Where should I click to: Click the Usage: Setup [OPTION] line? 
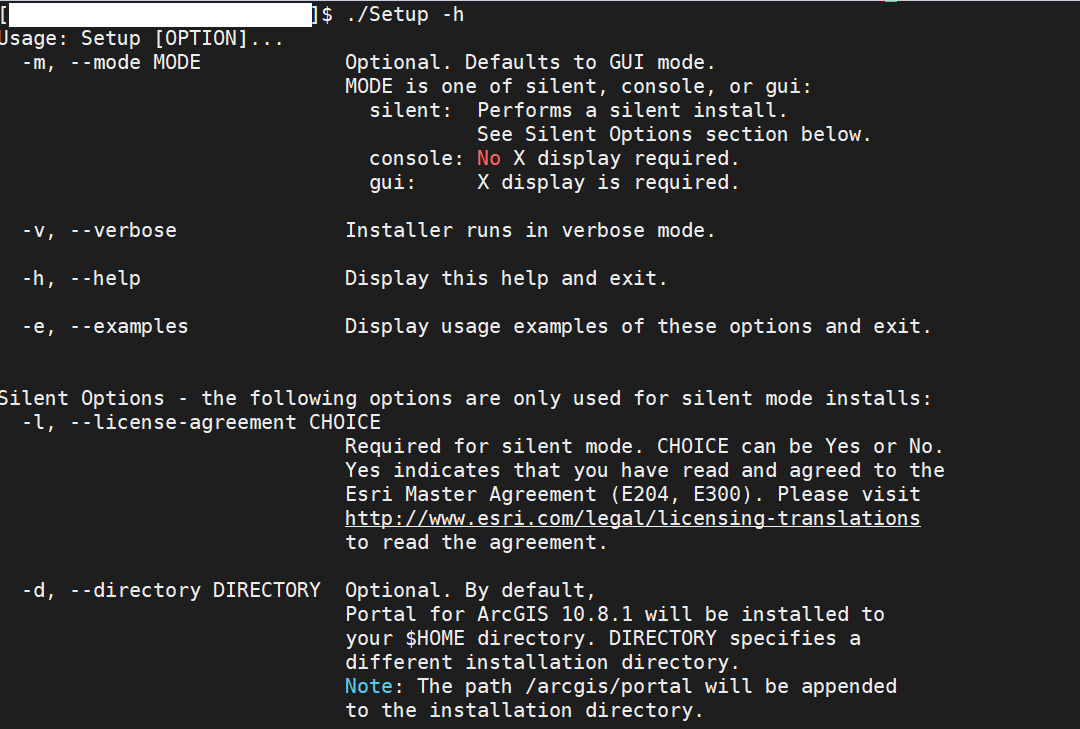pyautogui.click(x=141, y=39)
